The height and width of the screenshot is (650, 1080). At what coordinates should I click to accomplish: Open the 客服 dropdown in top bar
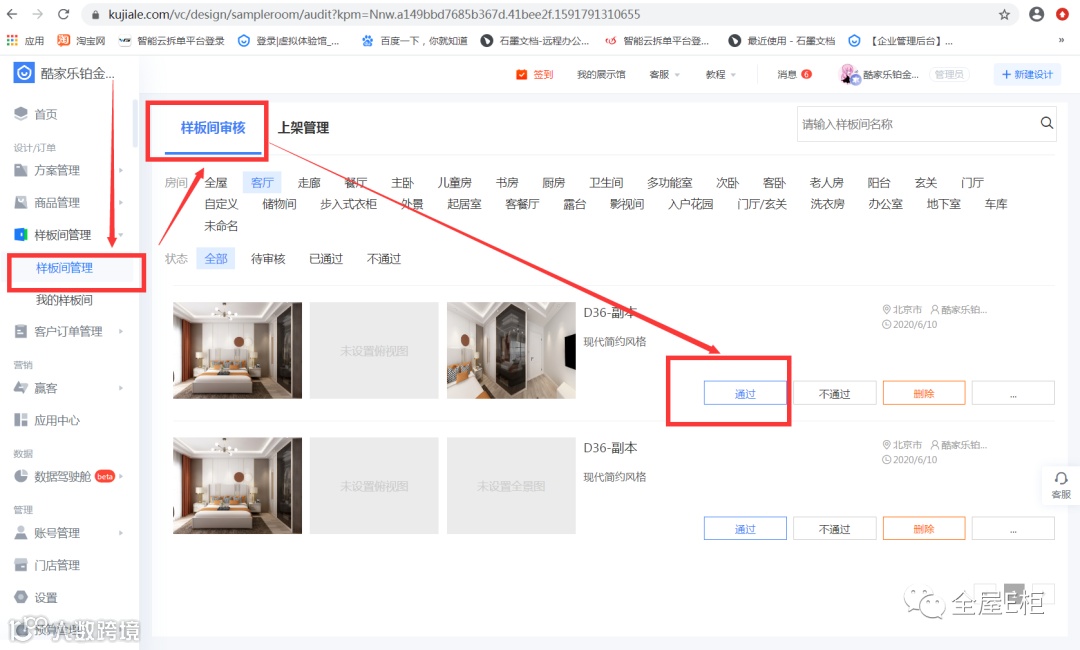click(664, 74)
